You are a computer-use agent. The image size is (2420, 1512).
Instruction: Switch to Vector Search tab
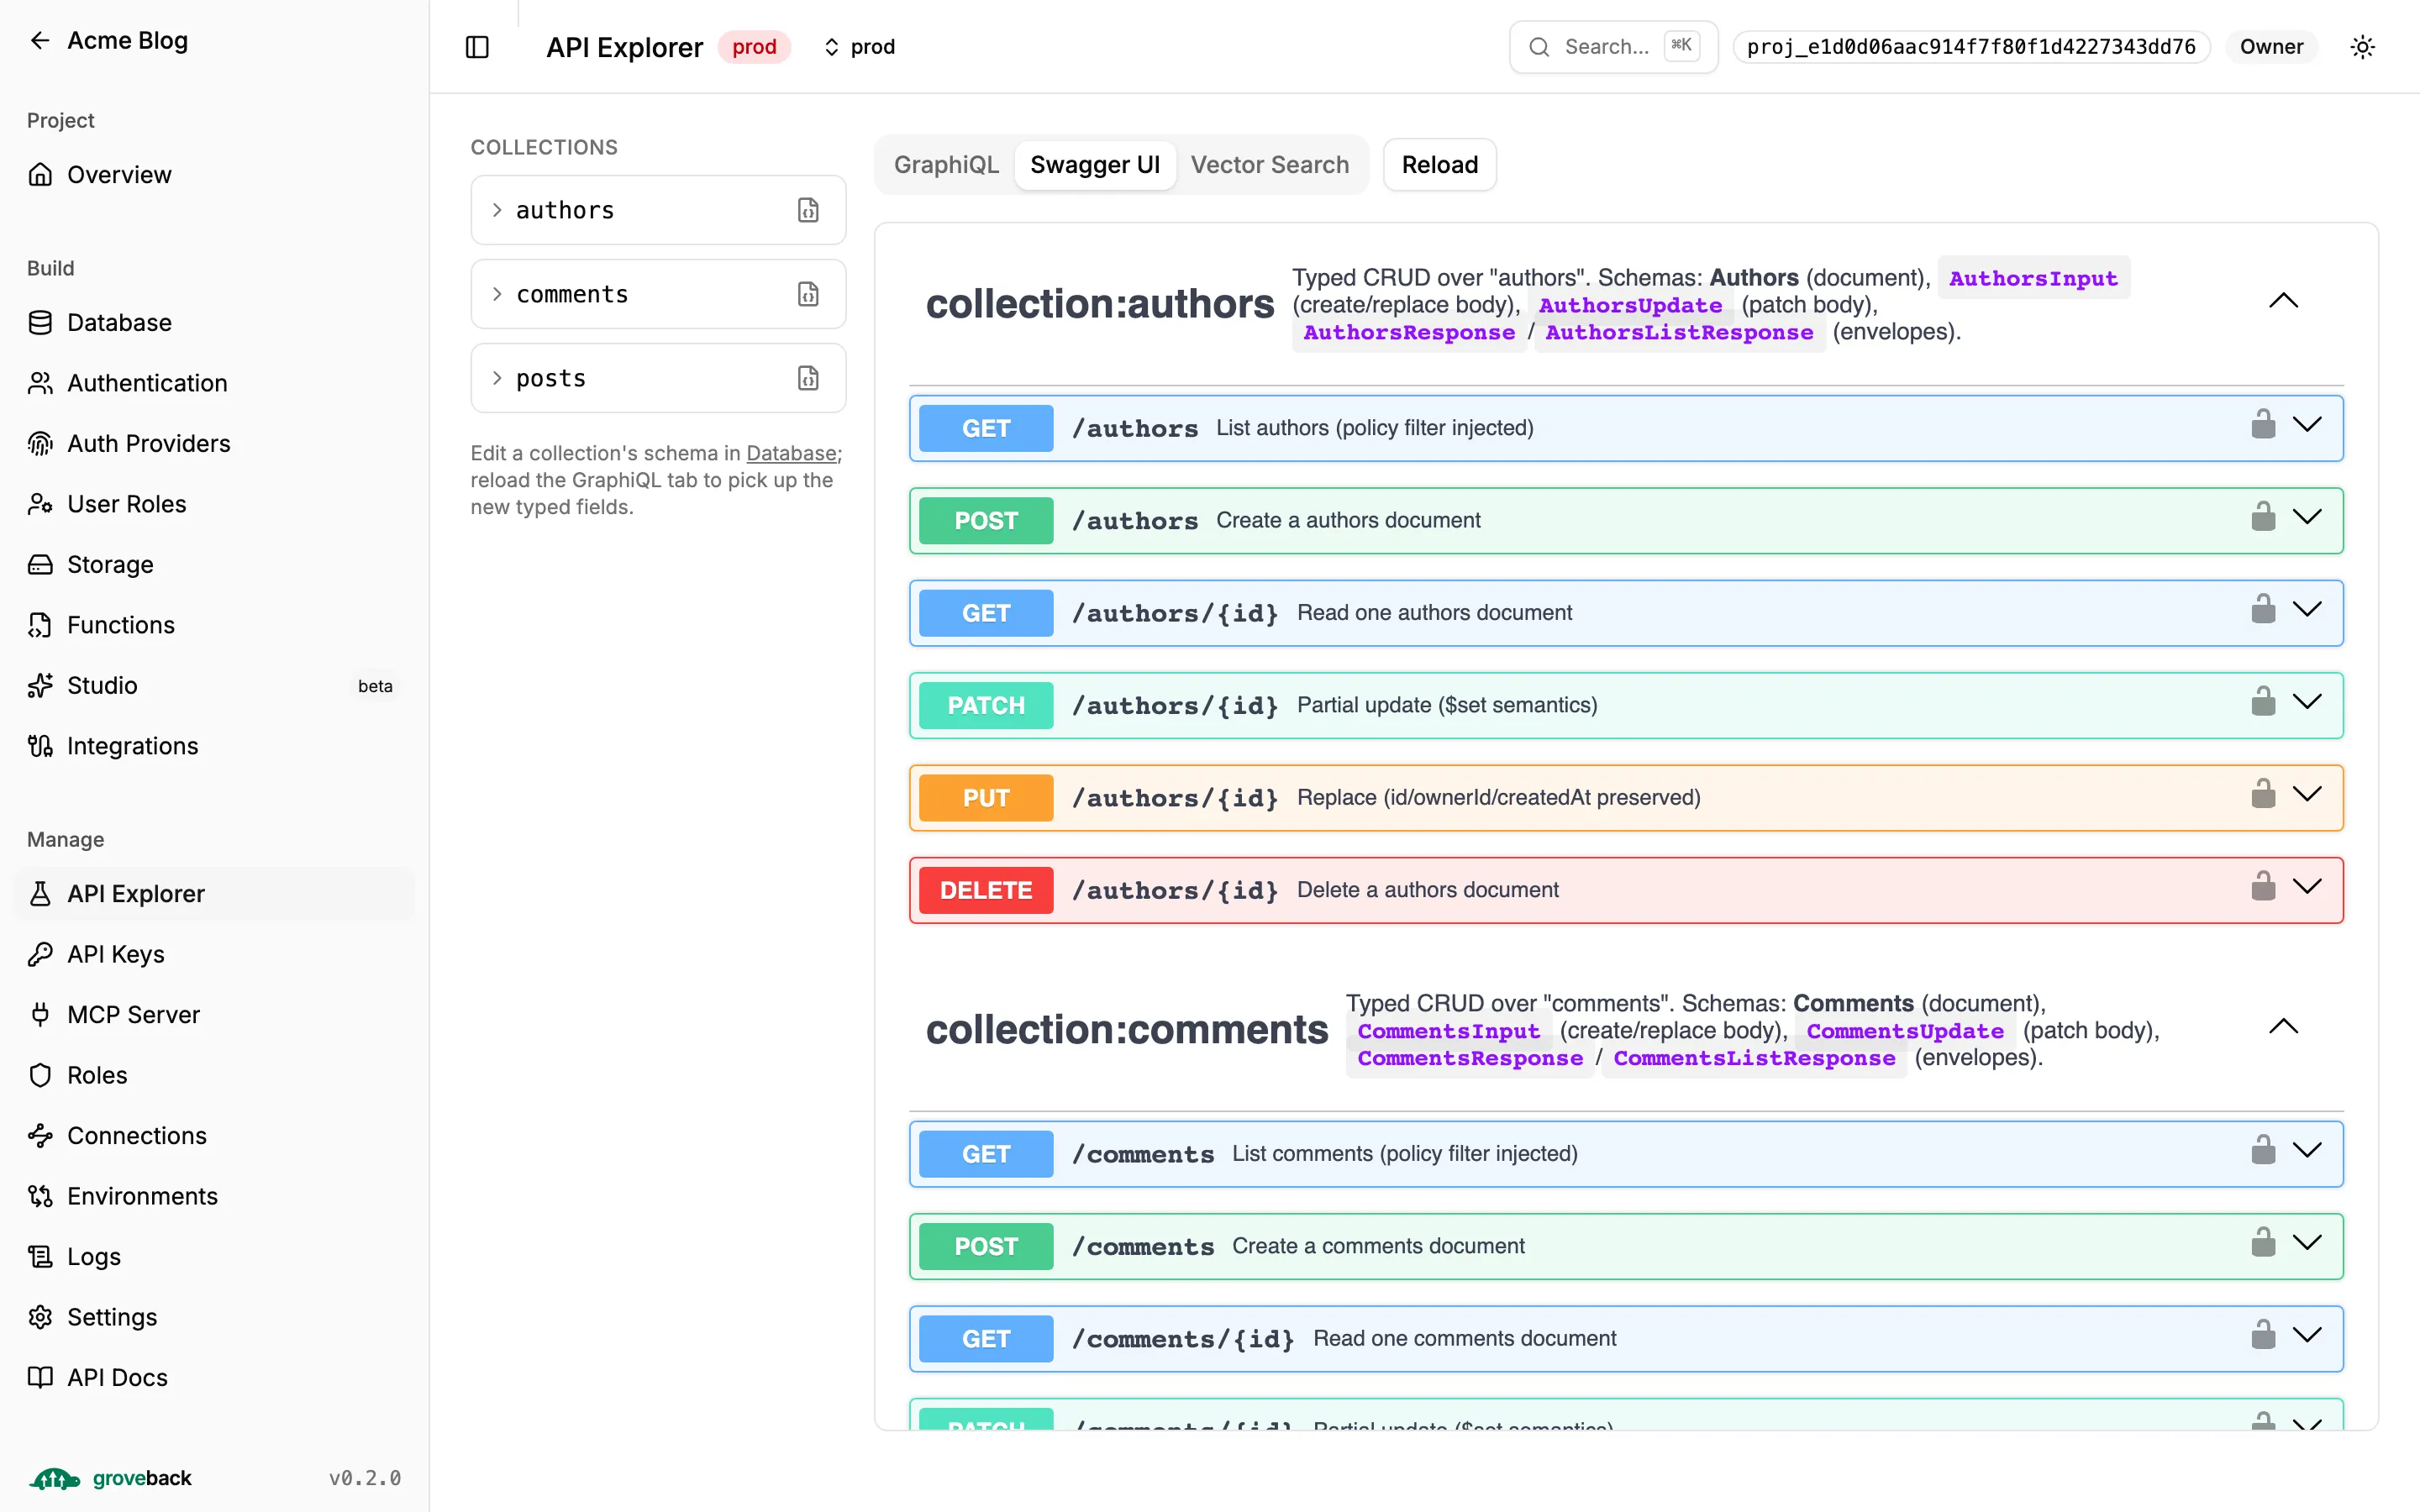(1269, 165)
